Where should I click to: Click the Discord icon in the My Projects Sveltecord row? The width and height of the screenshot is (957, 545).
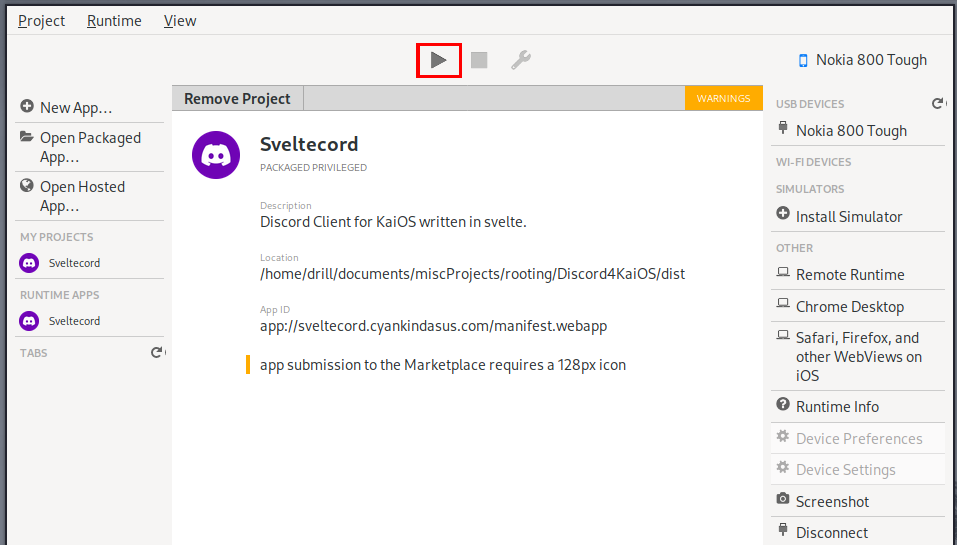click(29, 263)
